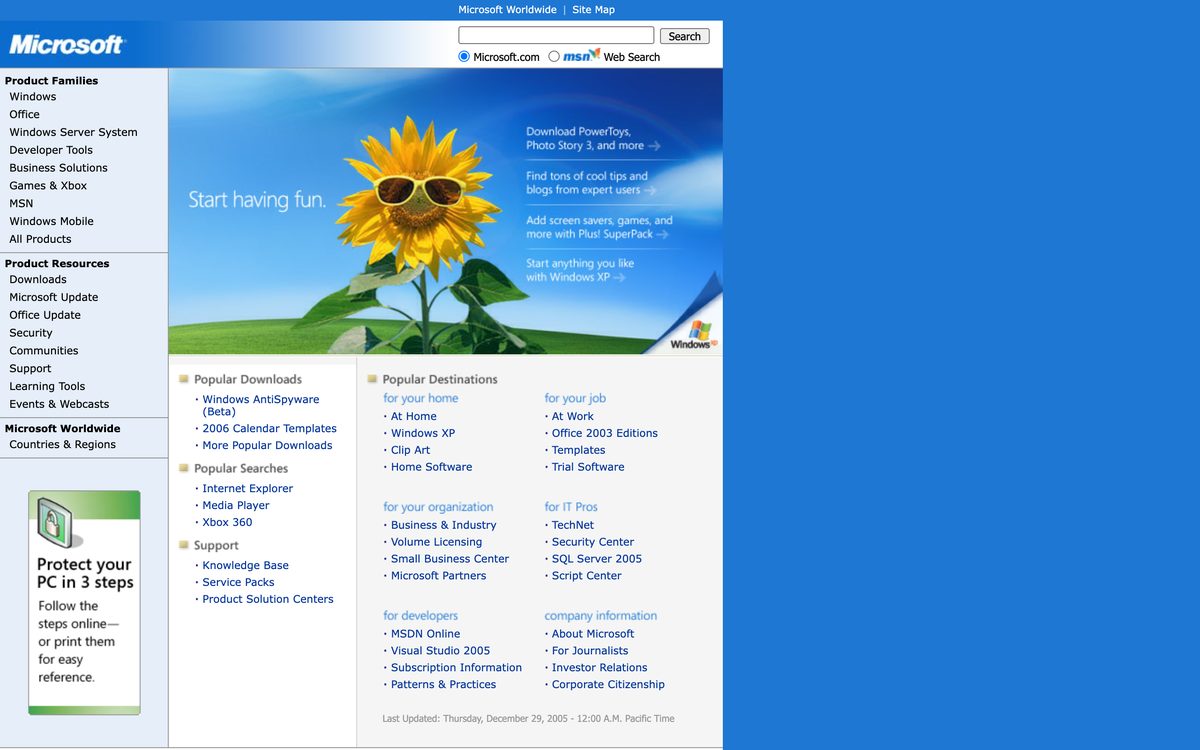
Task: Open TechNet link
Action: 573,526
